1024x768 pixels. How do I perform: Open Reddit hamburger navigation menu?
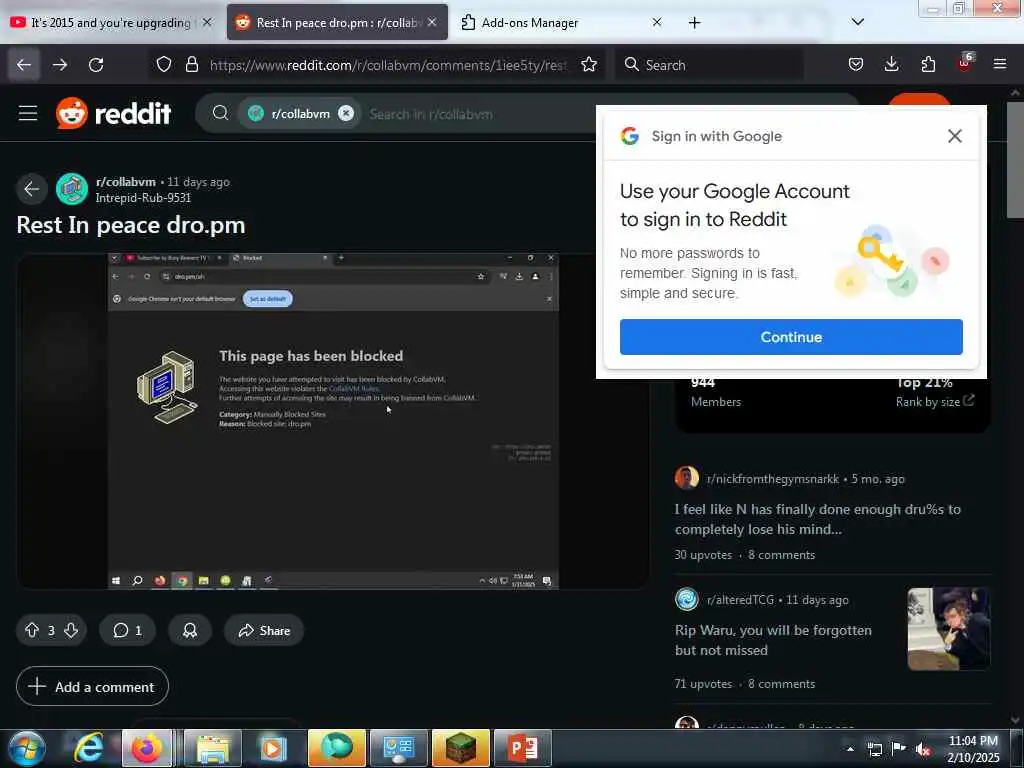[28, 113]
